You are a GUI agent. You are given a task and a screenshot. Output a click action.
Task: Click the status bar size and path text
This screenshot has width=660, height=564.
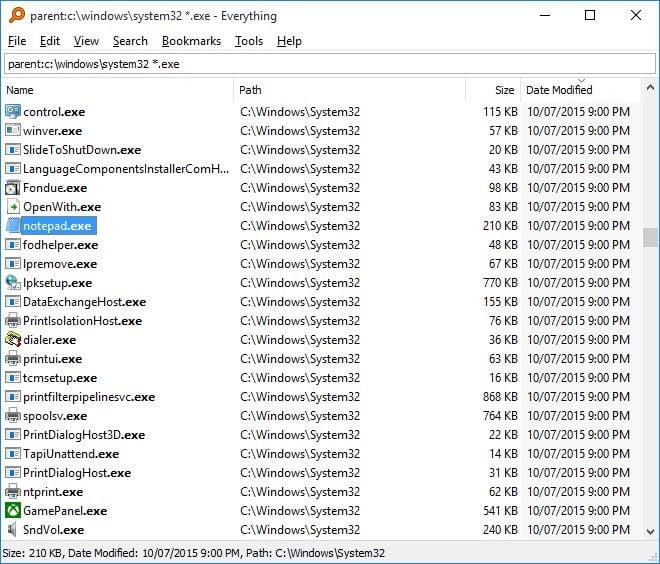[x=194, y=553]
